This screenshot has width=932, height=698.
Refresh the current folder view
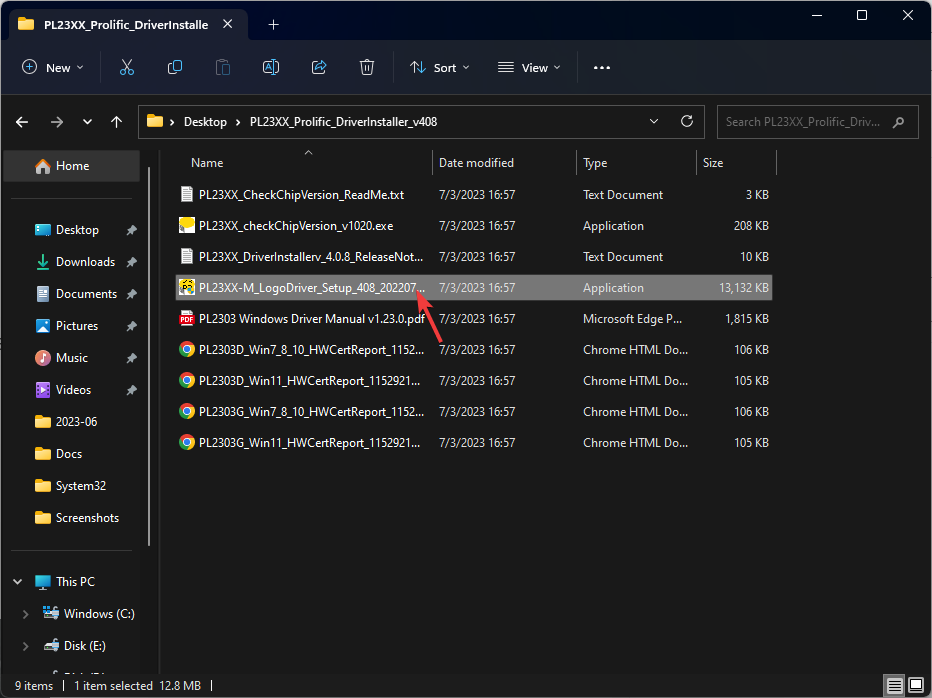(x=687, y=121)
